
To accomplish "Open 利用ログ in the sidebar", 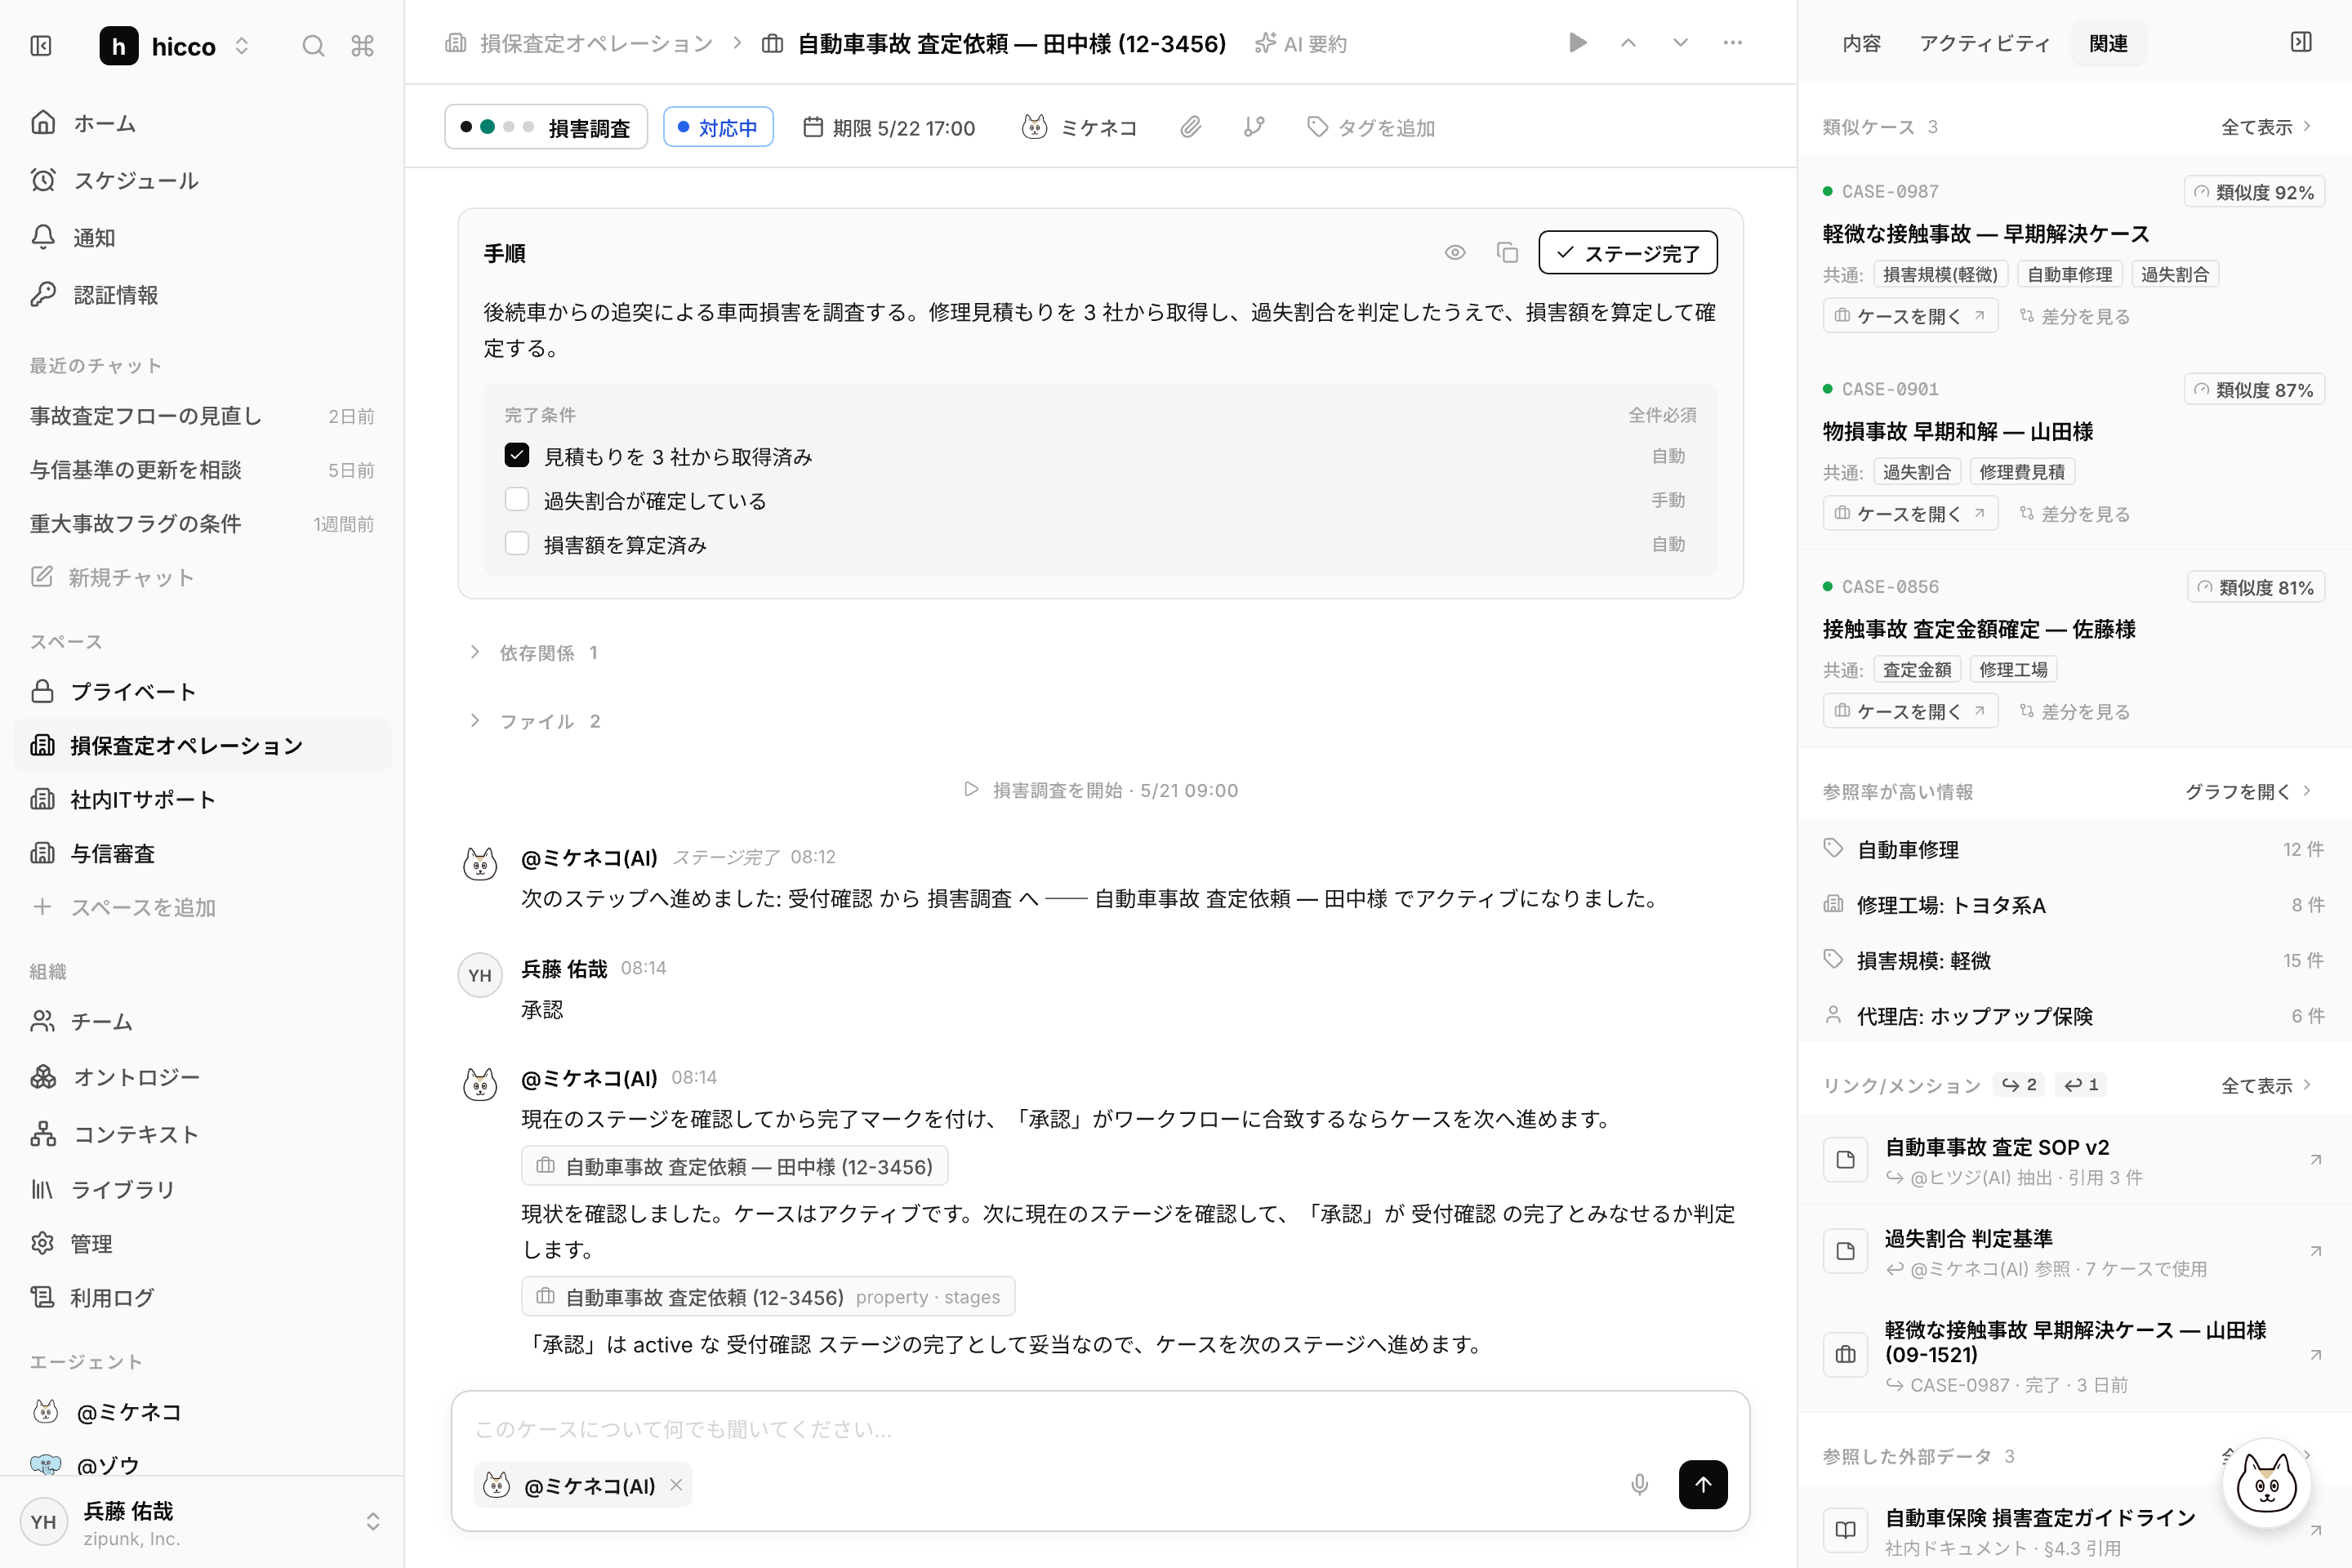I will tap(200, 1297).
